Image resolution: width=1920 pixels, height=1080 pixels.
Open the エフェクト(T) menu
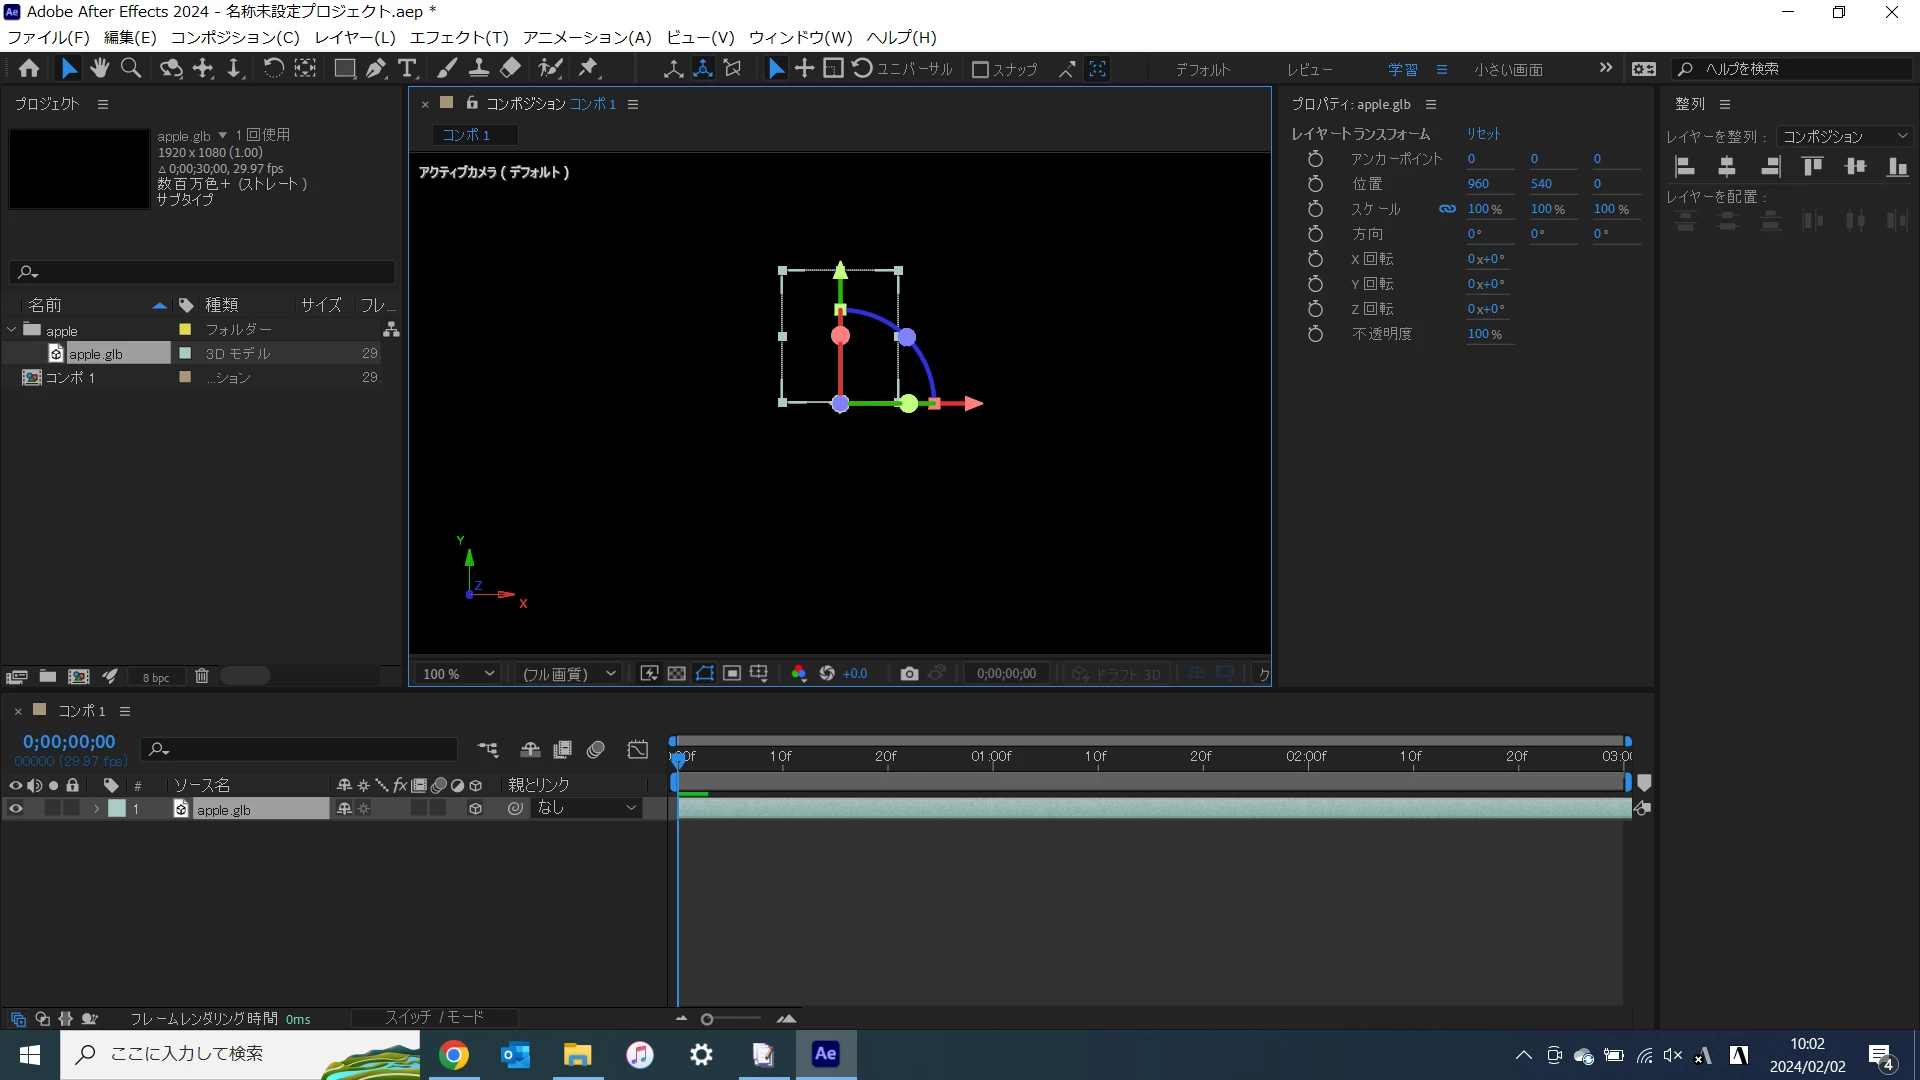(459, 37)
